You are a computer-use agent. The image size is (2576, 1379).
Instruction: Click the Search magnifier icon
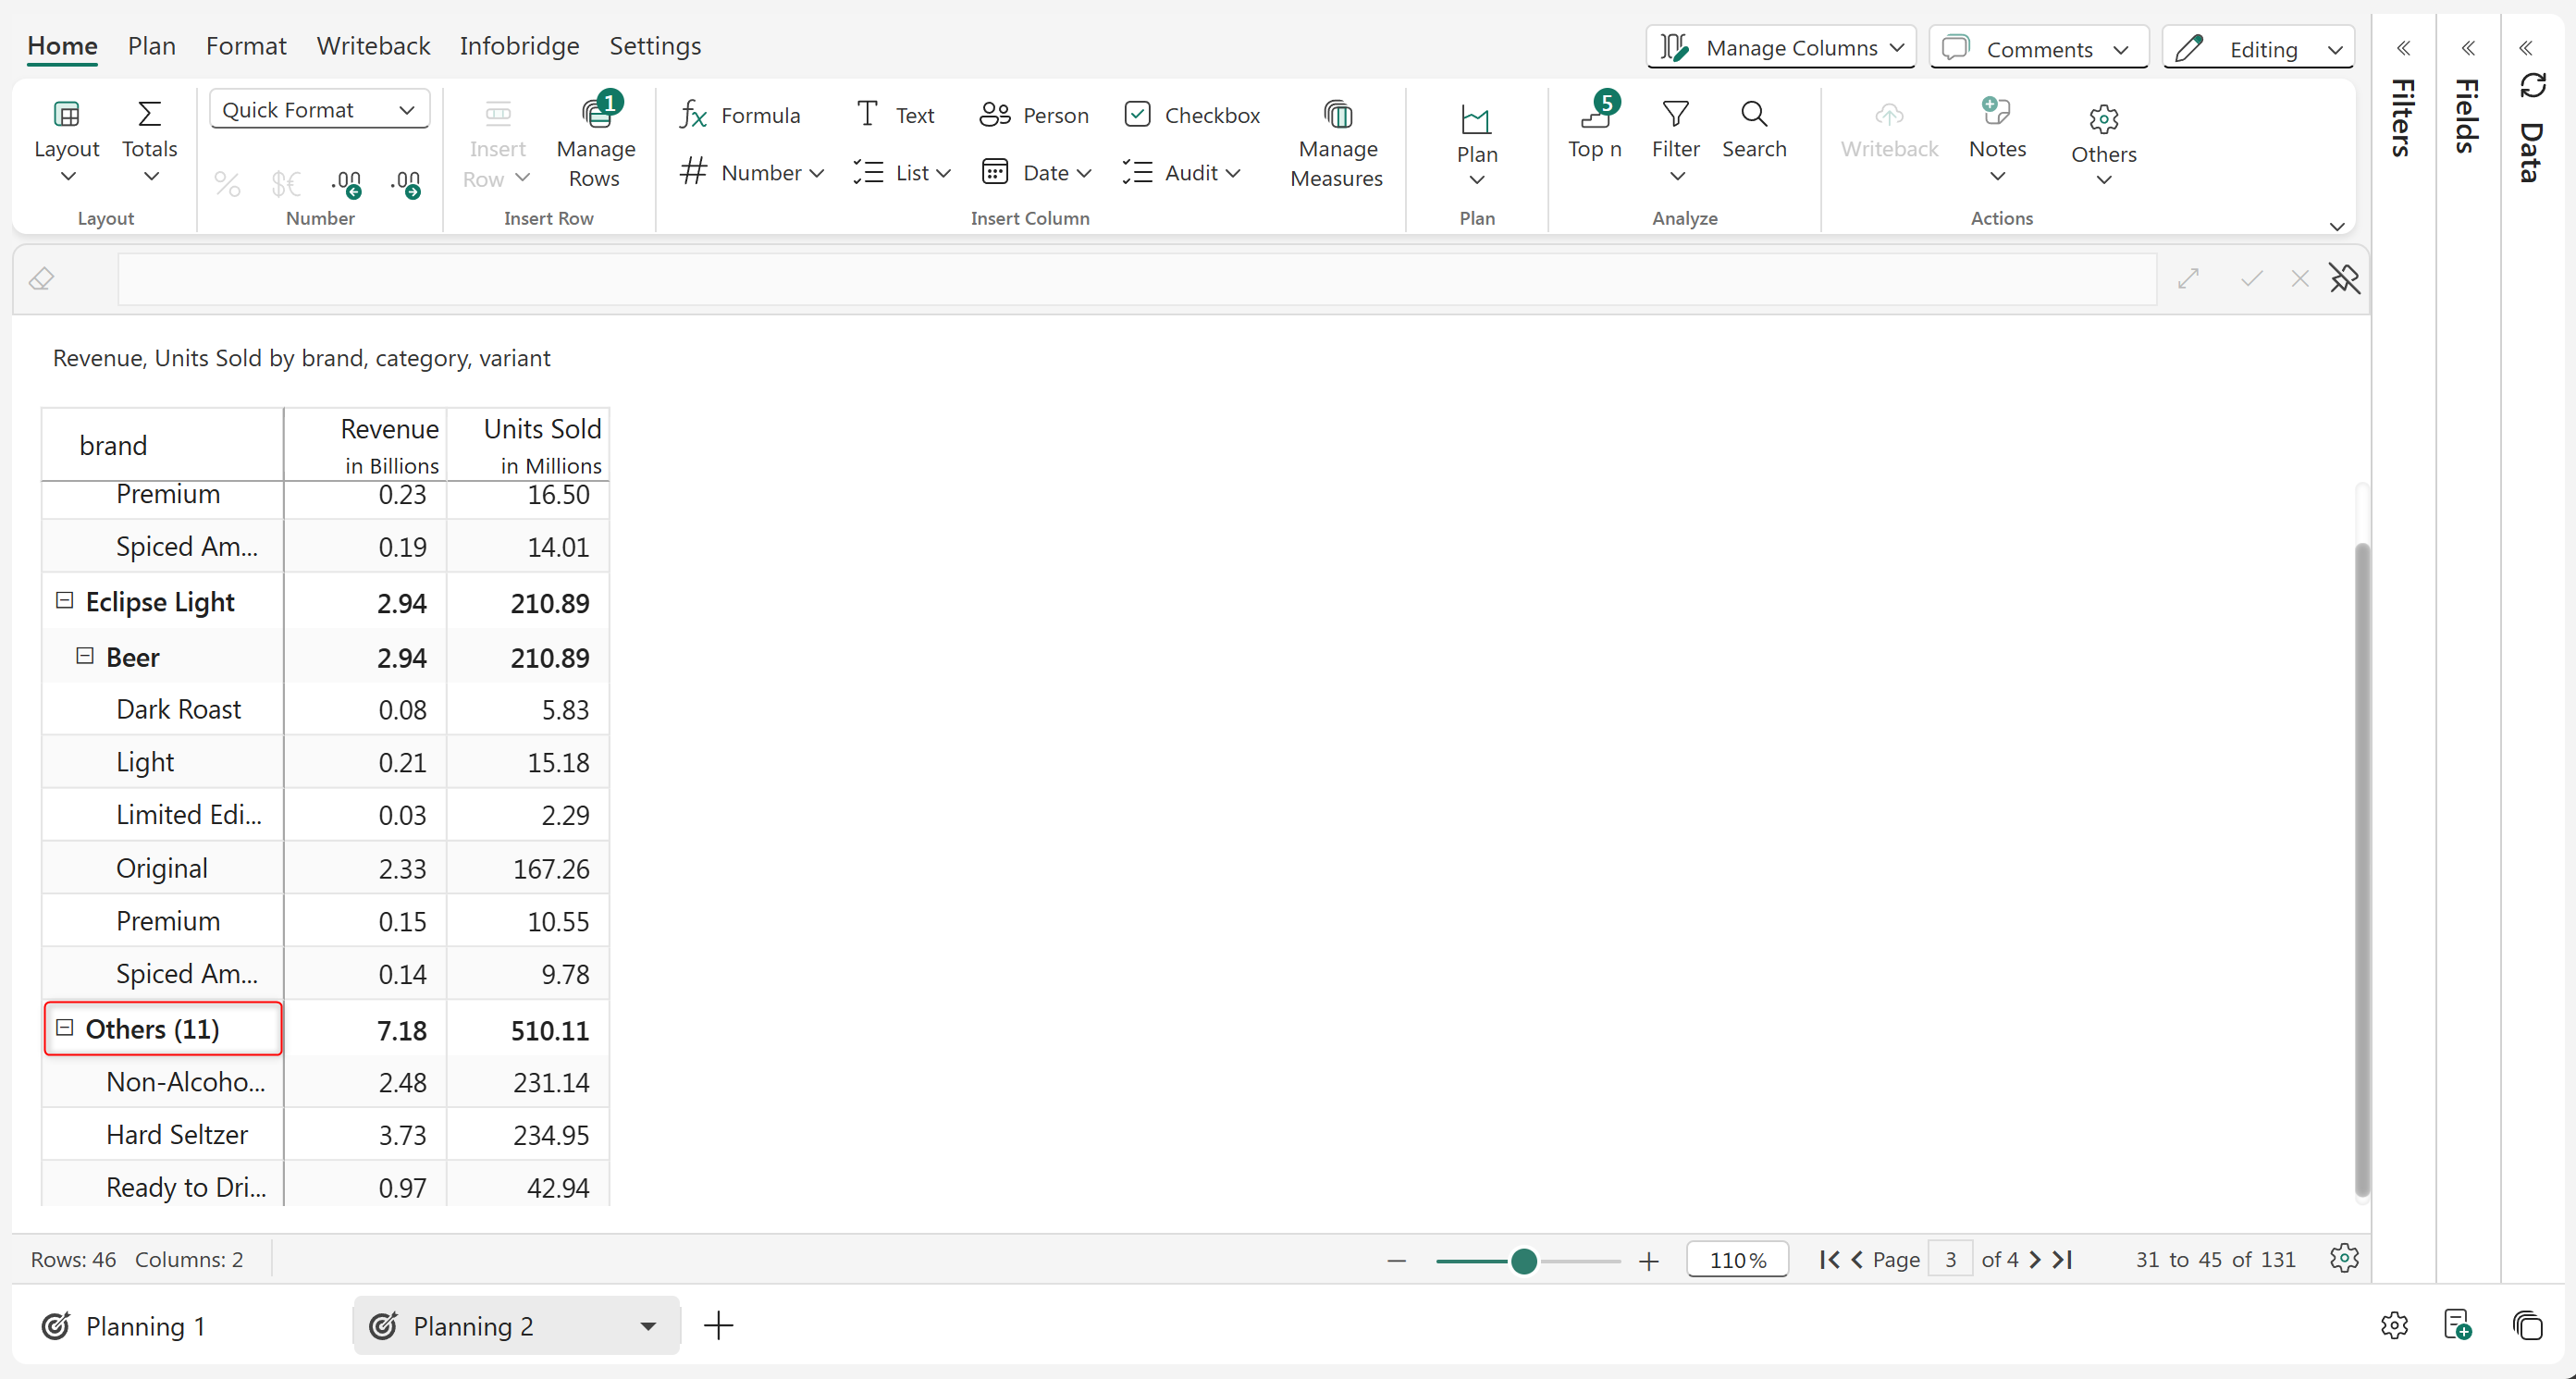(x=1753, y=116)
